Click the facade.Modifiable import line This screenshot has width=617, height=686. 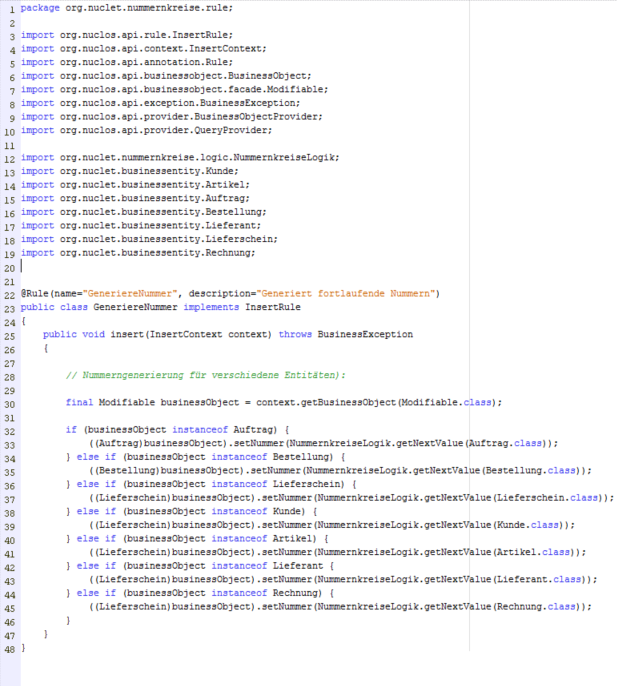(174, 89)
